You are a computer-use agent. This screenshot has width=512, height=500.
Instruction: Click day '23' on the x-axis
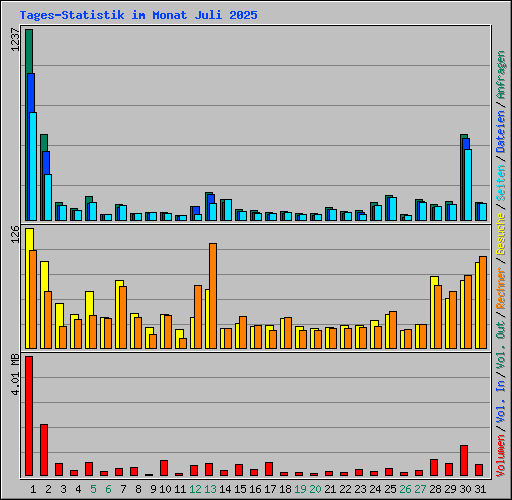click(x=360, y=489)
